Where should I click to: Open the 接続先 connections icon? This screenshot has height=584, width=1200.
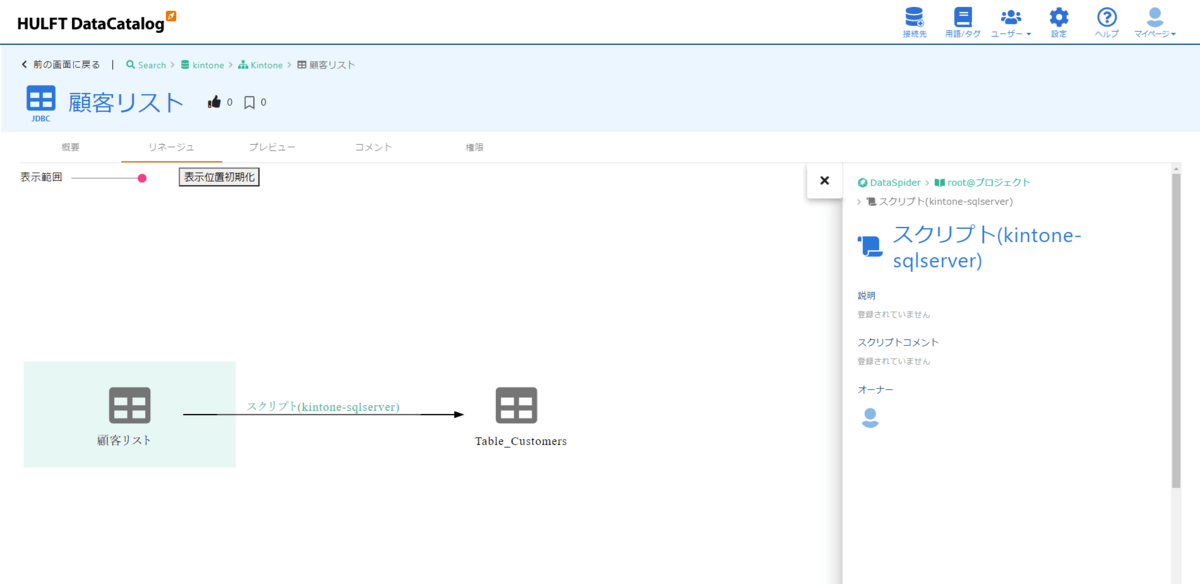point(914,22)
